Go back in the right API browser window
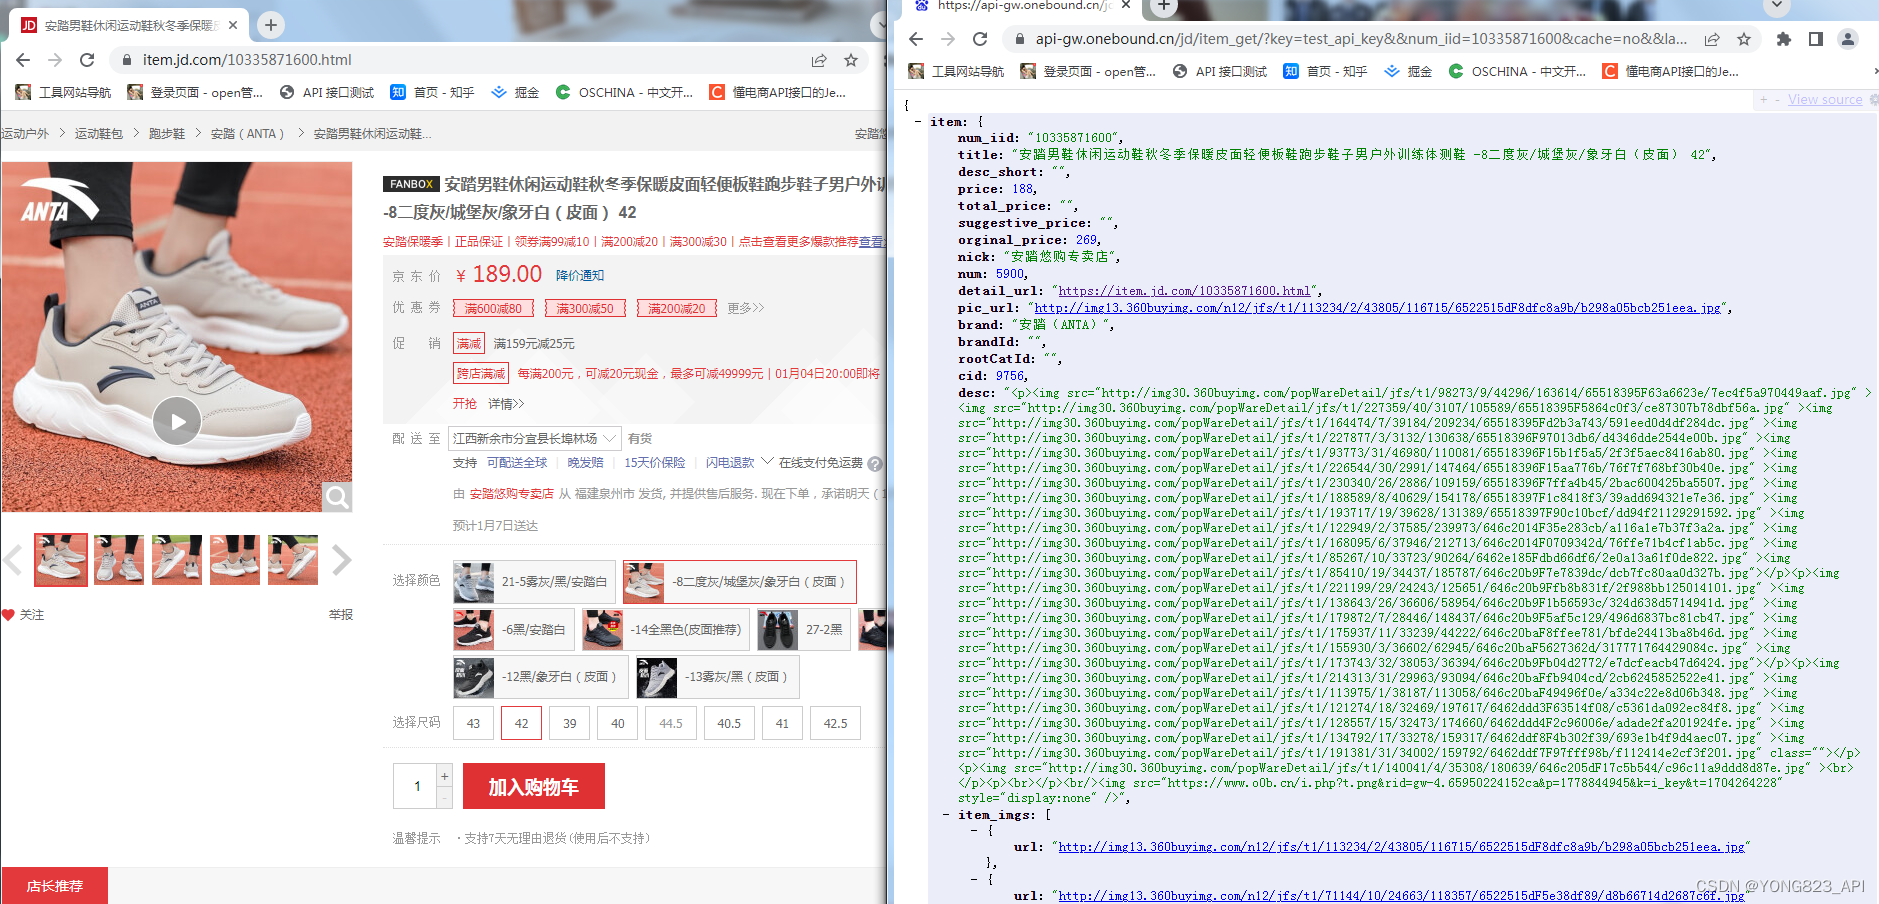Viewport: 1879px width, 904px height. click(916, 39)
